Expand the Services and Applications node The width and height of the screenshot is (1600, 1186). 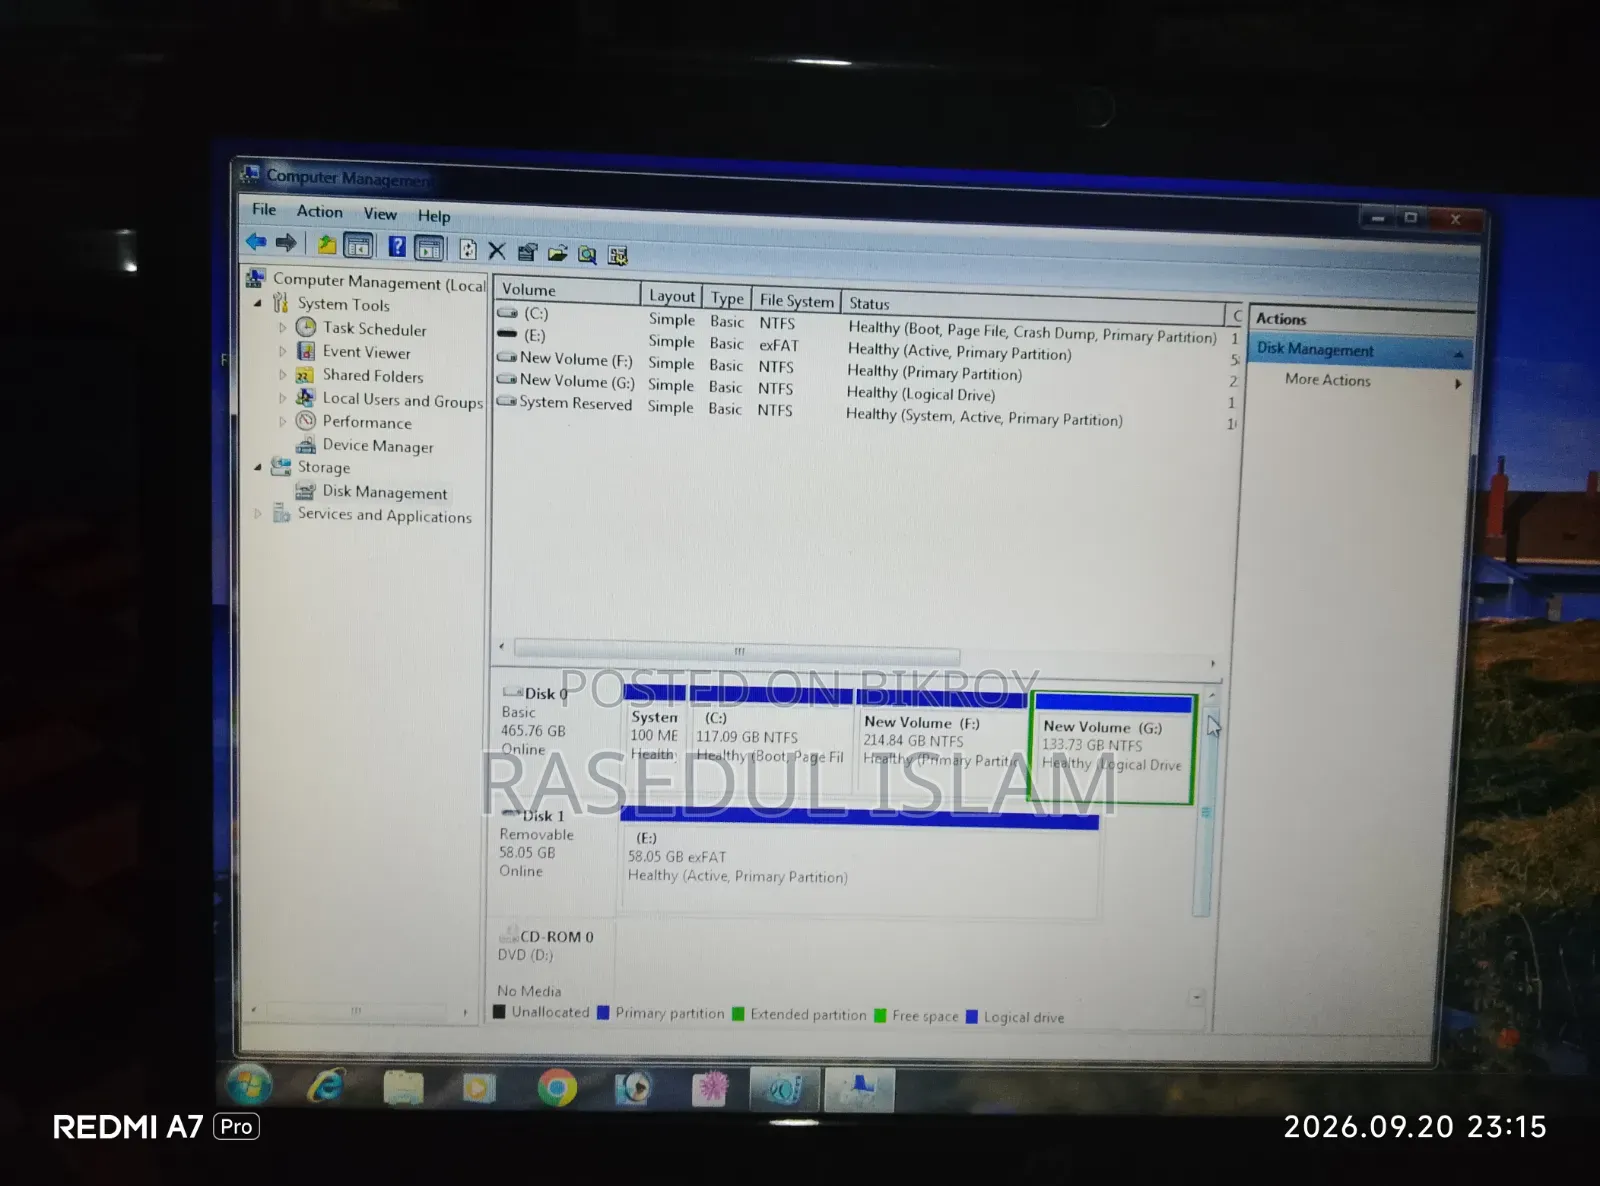pos(258,513)
